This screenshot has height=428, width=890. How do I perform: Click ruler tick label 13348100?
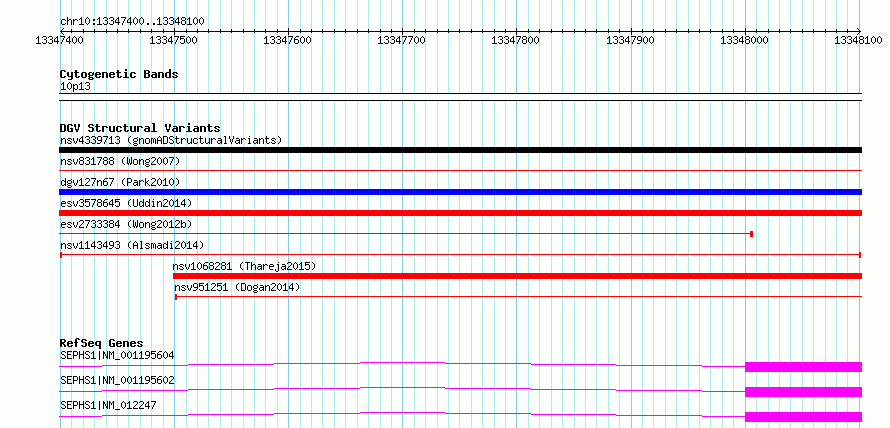coord(859,40)
